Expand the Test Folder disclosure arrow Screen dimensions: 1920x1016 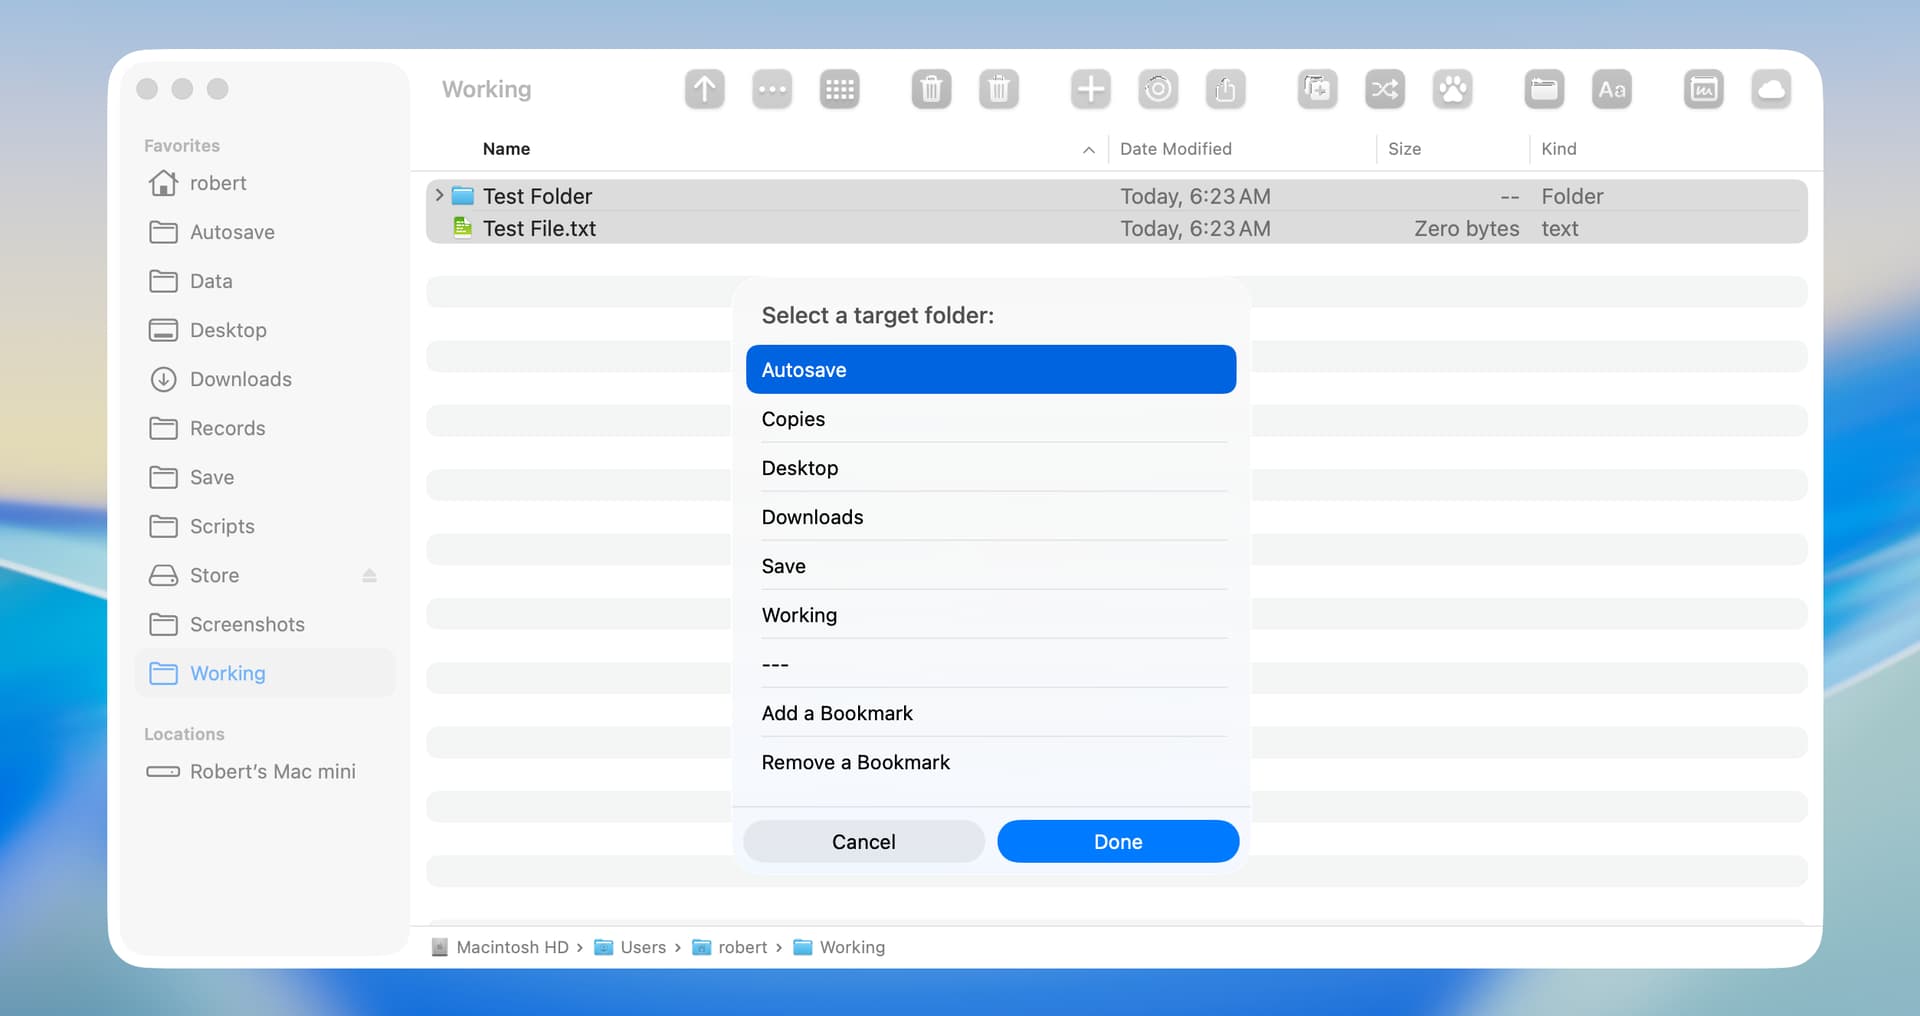(439, 196)
